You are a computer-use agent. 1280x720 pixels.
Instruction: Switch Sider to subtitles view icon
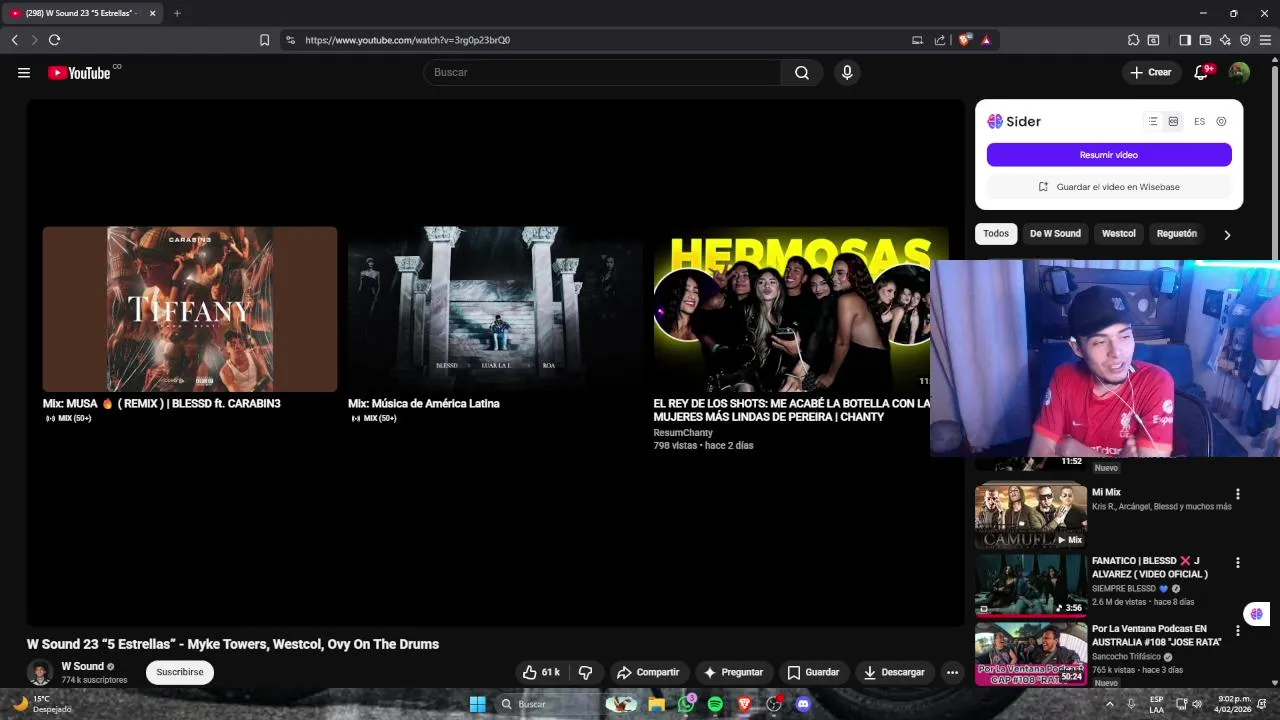coord(1173,121)
